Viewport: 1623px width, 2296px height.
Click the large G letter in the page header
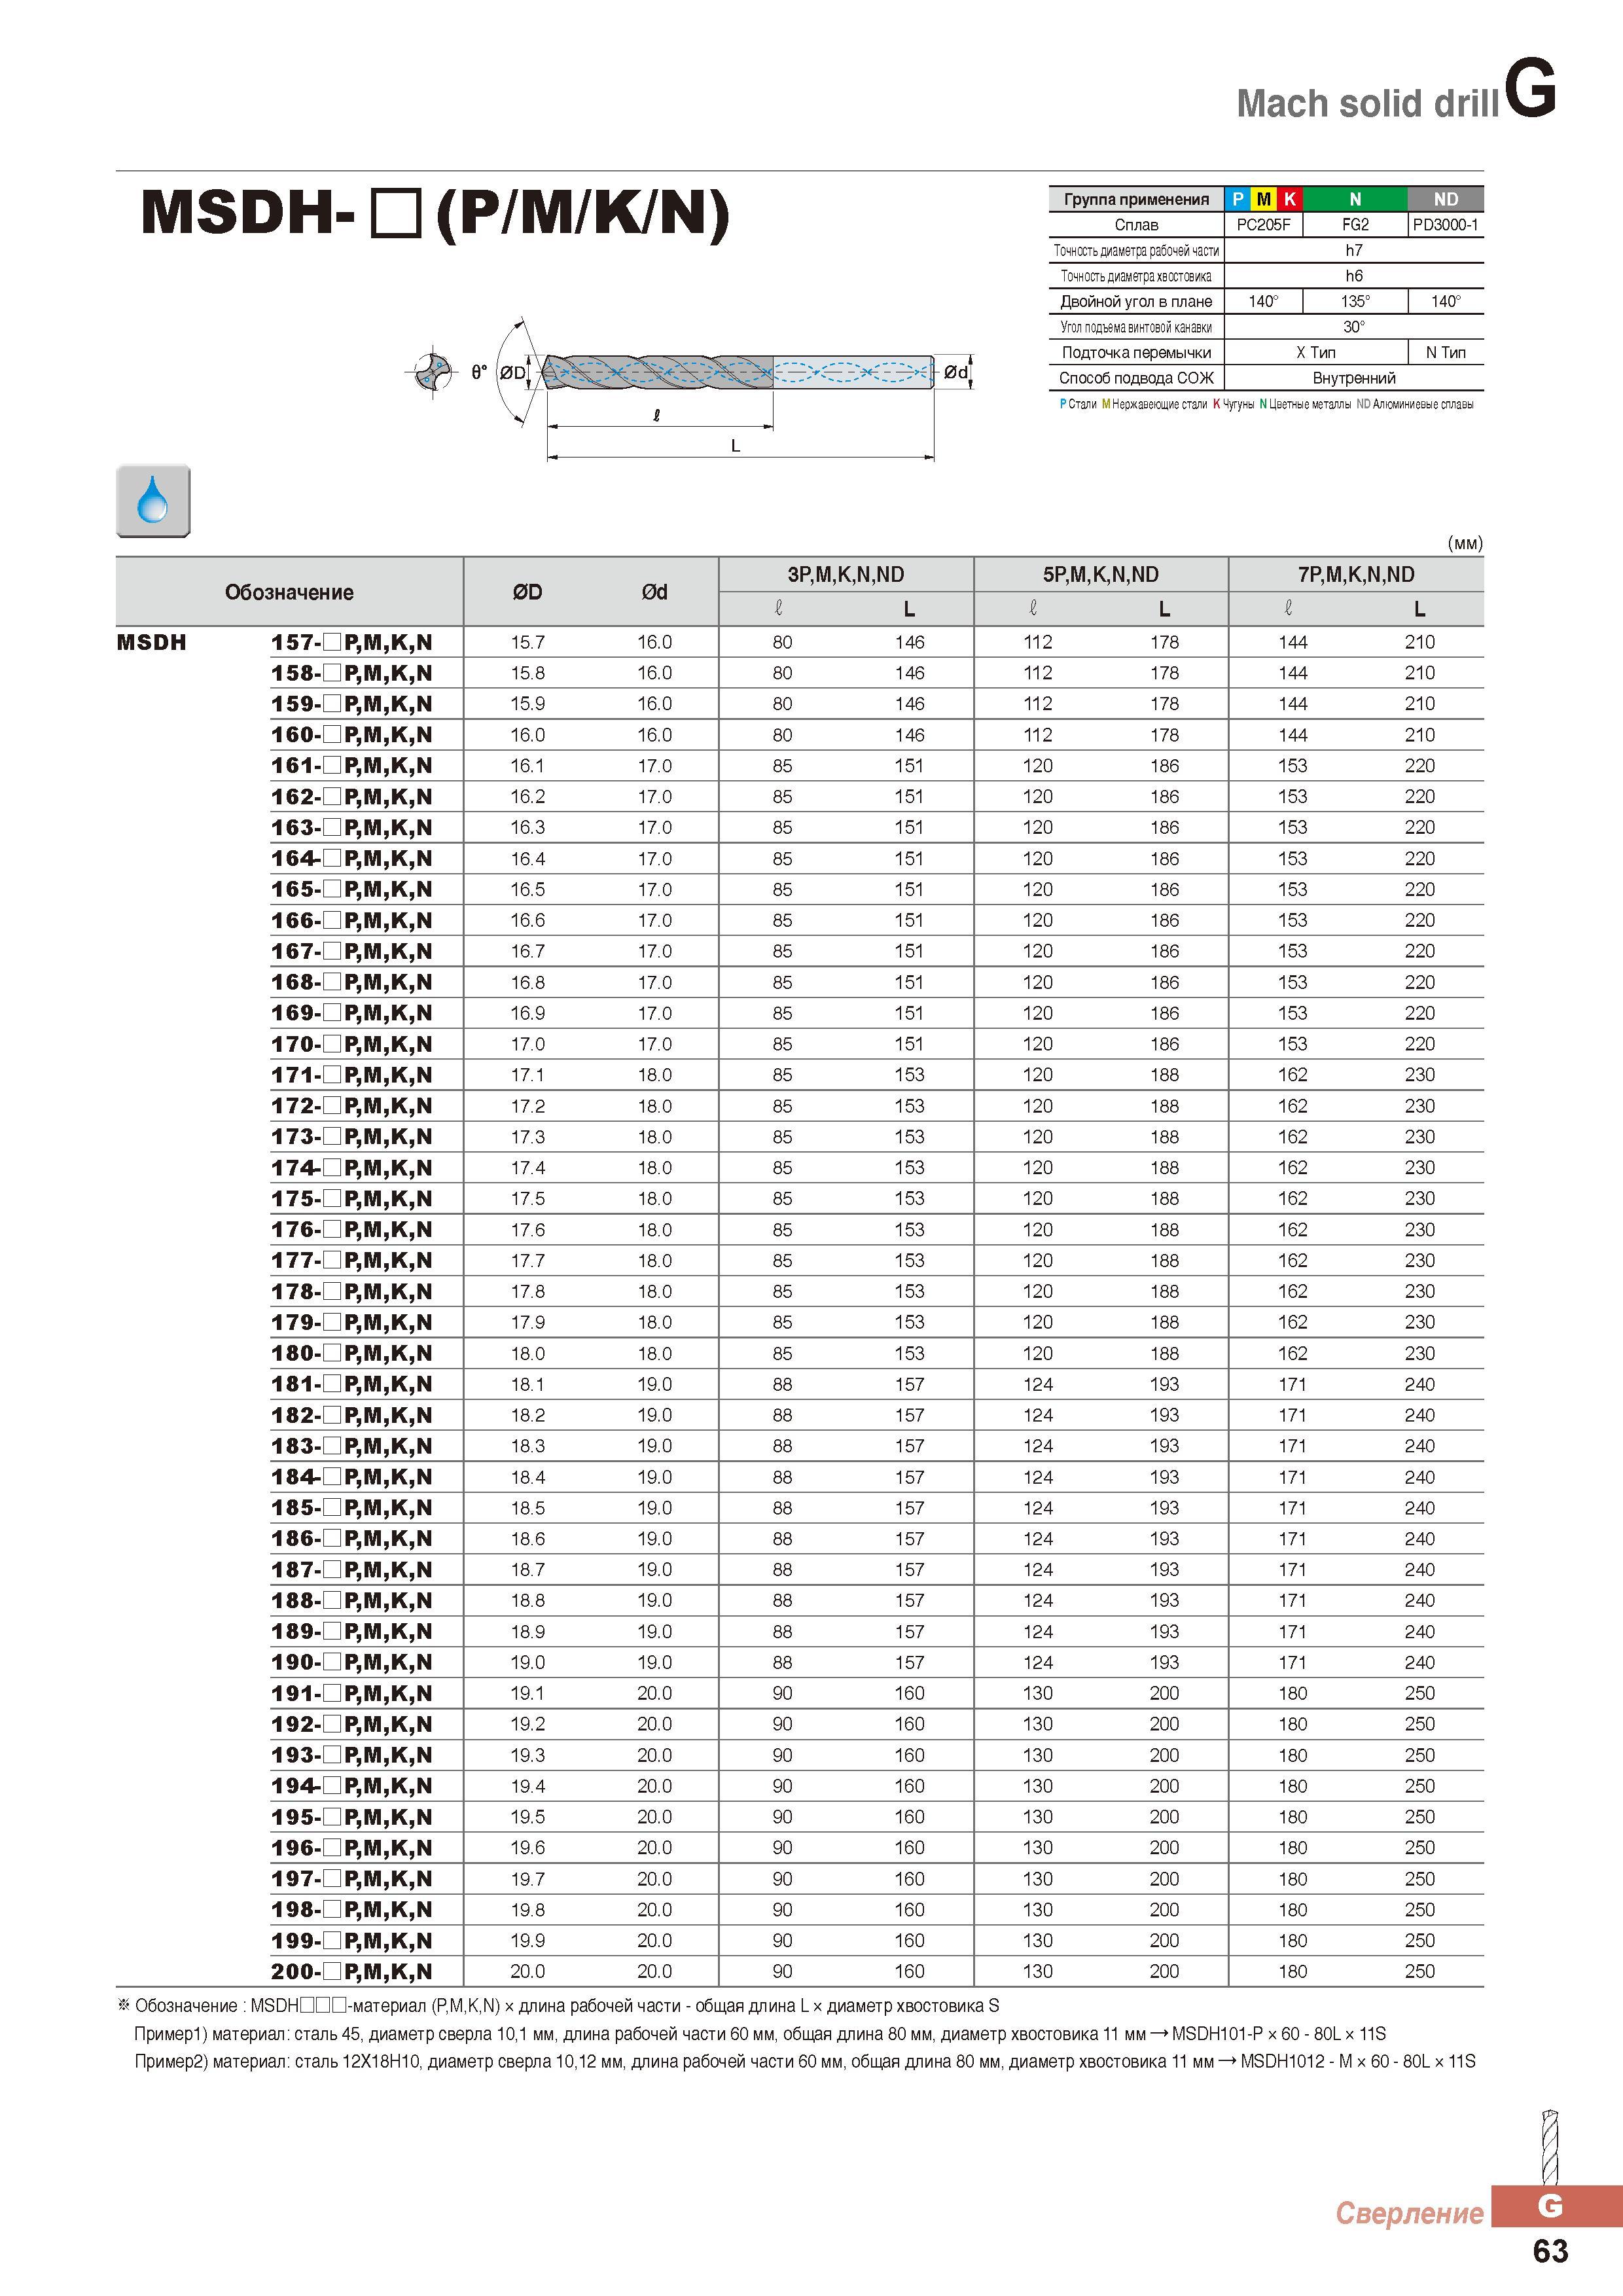tap(1531, 88)
